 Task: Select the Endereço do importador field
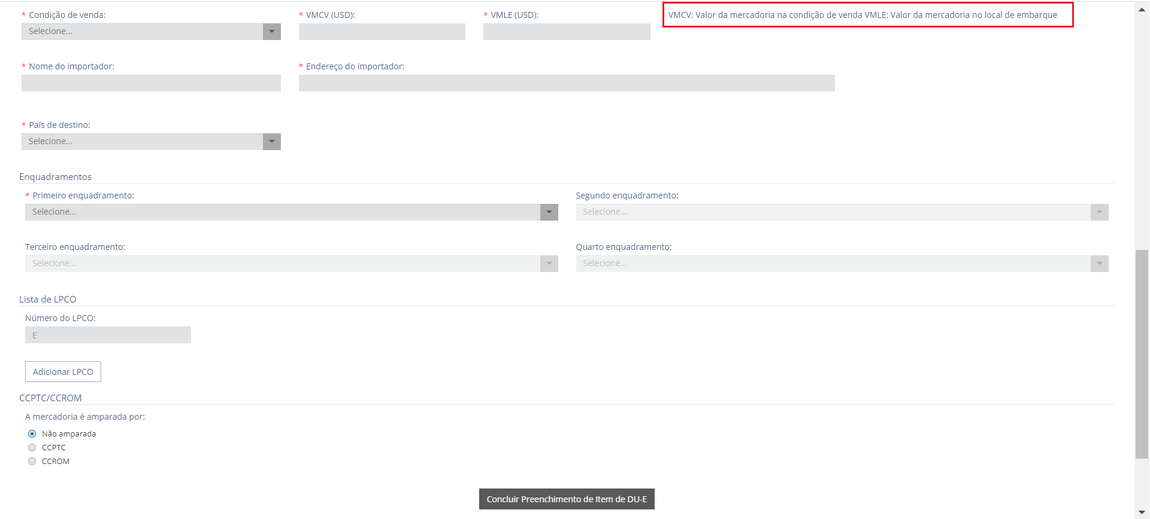coord(566,83)
